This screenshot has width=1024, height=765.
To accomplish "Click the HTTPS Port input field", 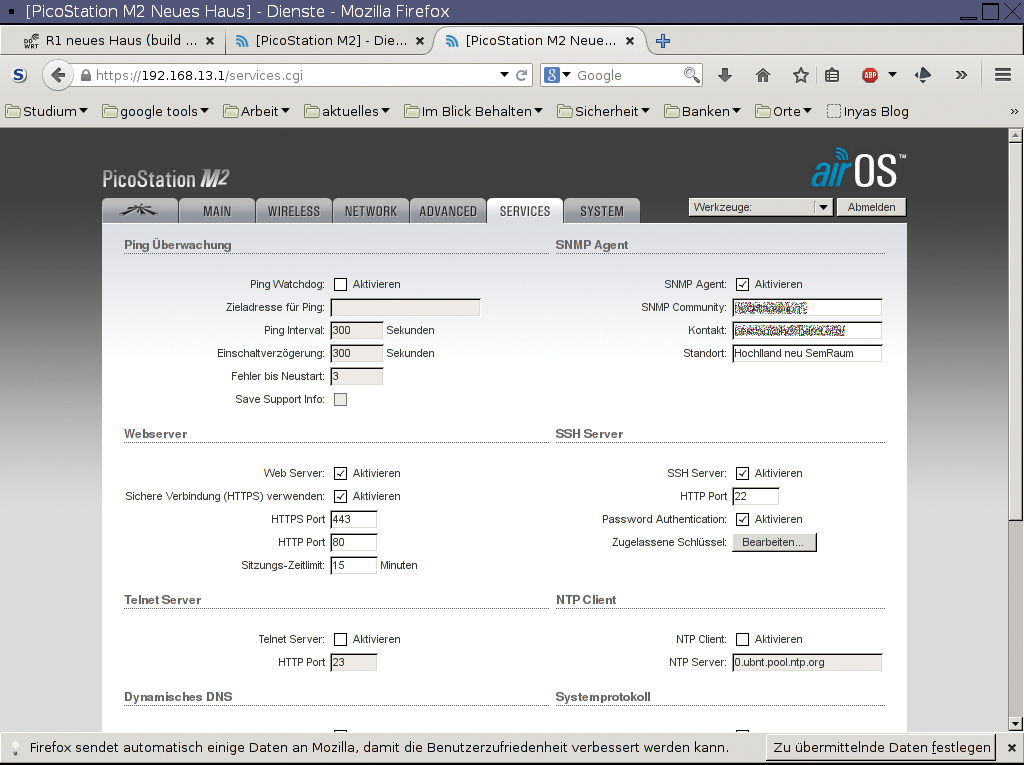I will pyautogui.click(x=353, y=519).
